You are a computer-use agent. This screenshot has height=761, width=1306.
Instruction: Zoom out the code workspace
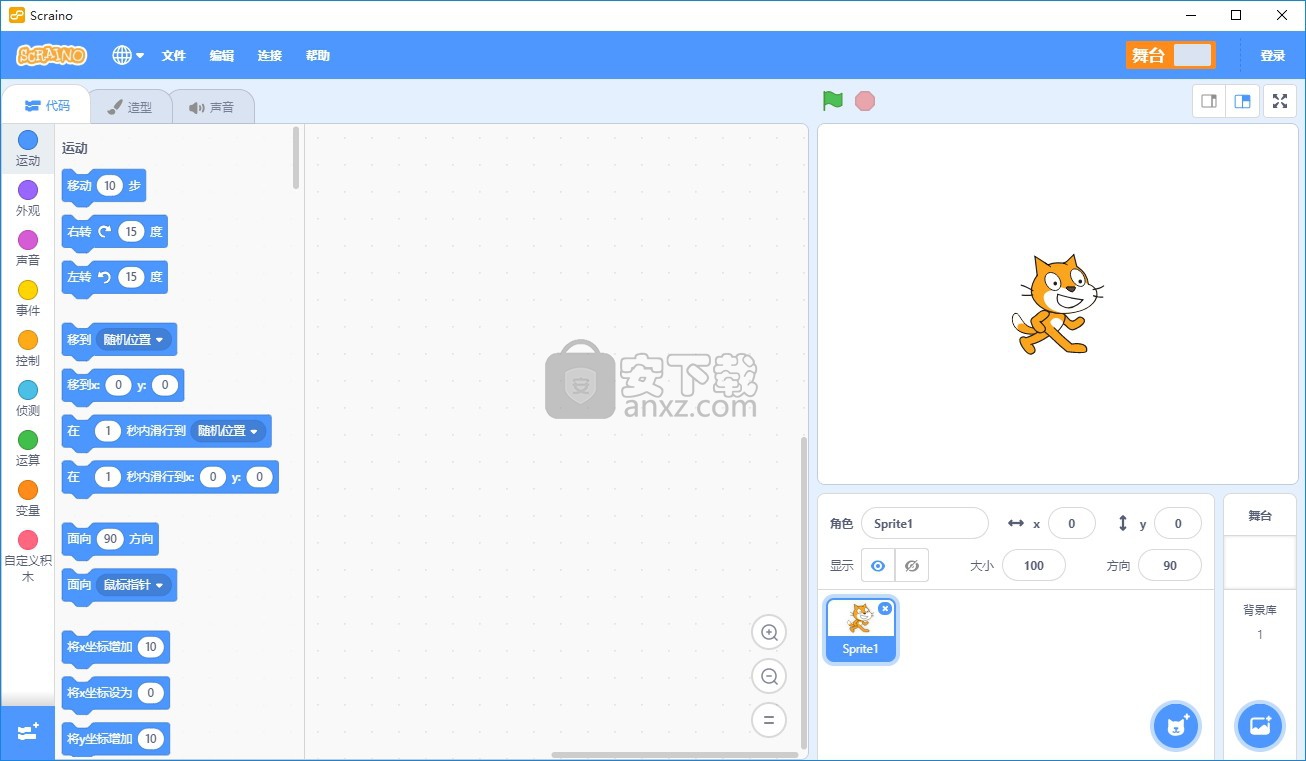coord(769,676)
